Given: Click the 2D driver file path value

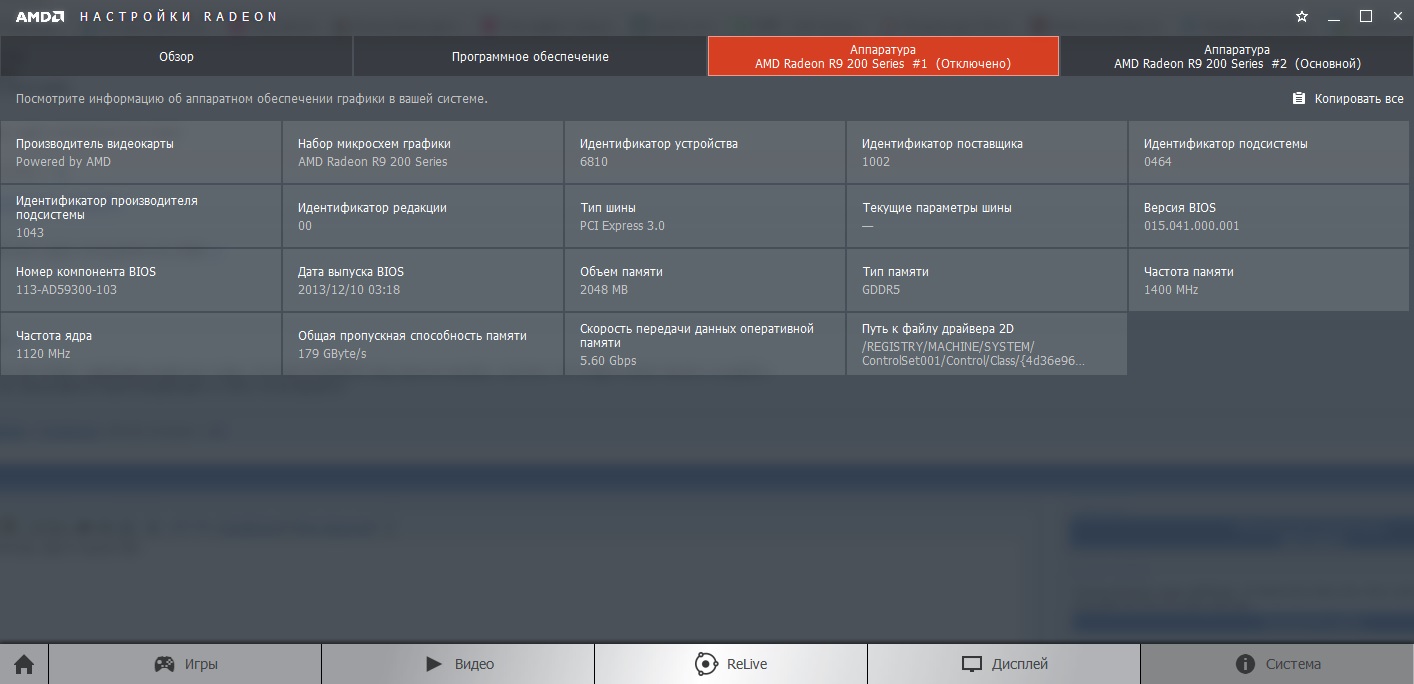Looking at the screenshot, I should click(973, 354).
